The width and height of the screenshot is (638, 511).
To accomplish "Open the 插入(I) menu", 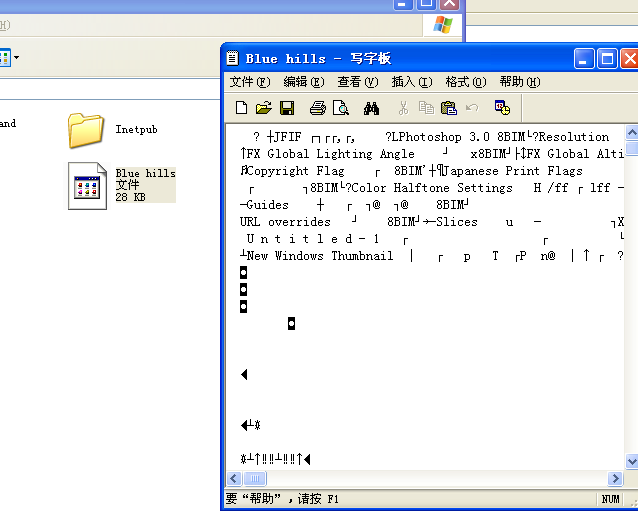I will pyautogui.click(x=412, y=82).
